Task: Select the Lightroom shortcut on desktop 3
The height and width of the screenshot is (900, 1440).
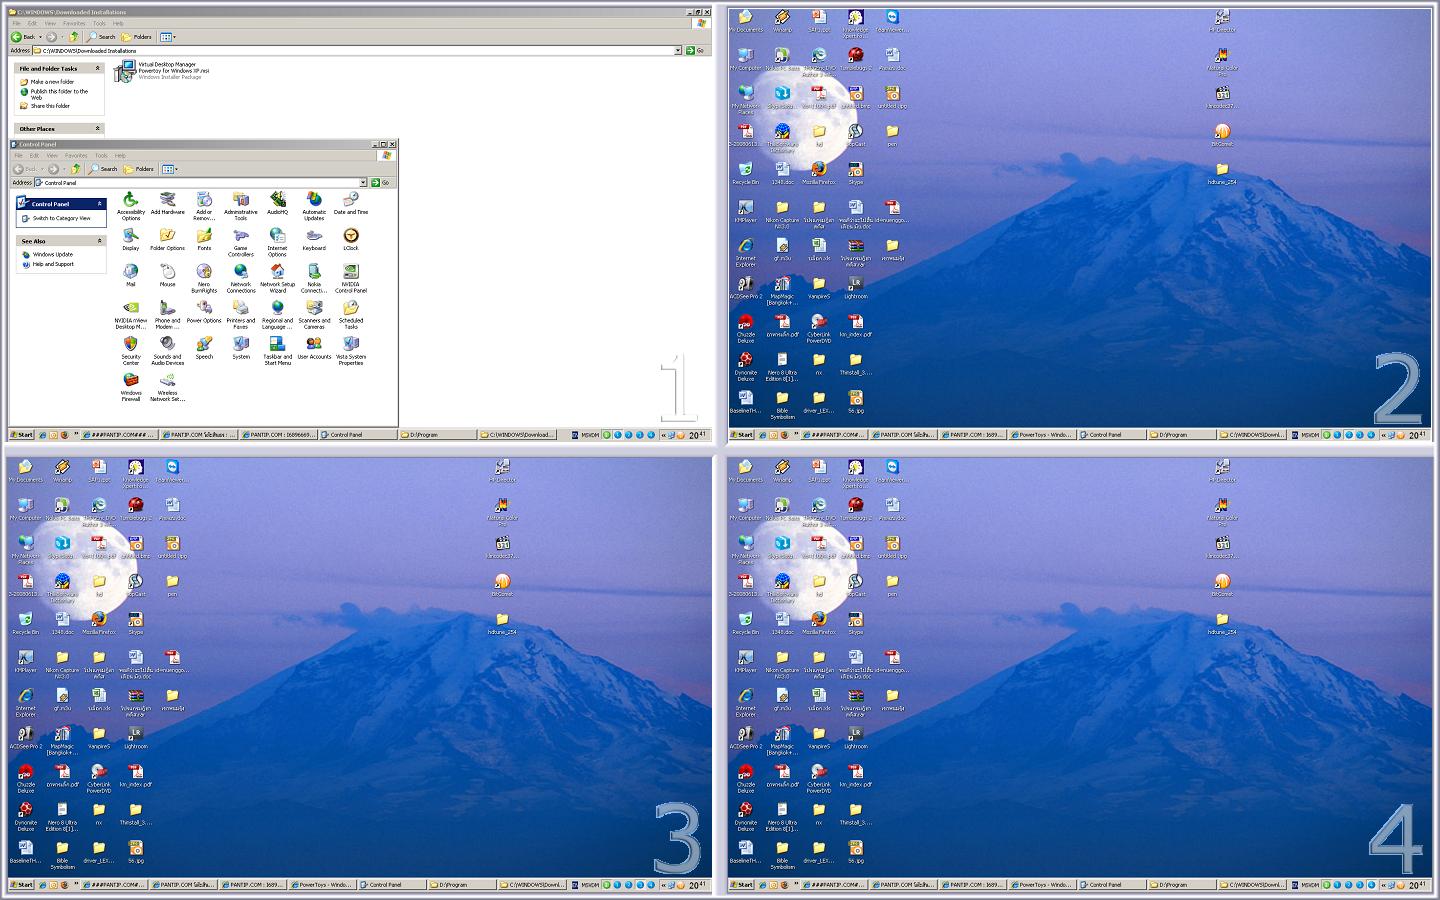Action: (x=136, y=737)
